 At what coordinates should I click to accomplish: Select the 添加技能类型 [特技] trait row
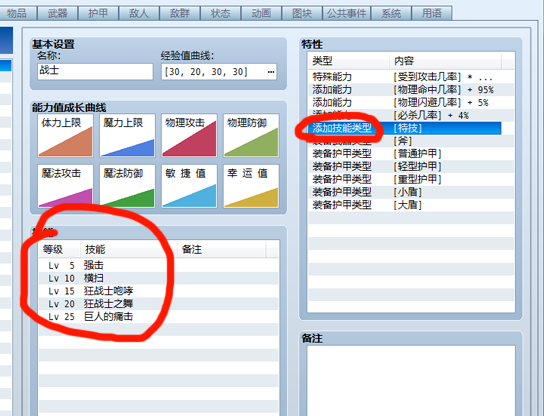[405, 128]
